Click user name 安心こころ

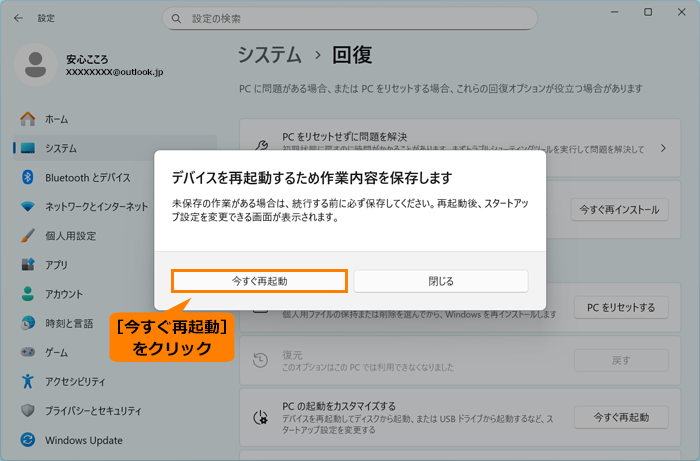click(87, 59)
